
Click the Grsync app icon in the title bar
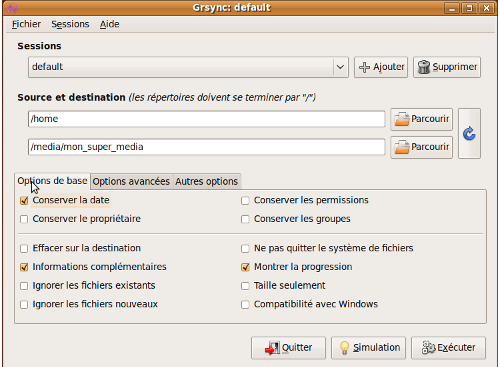(13, 8)
